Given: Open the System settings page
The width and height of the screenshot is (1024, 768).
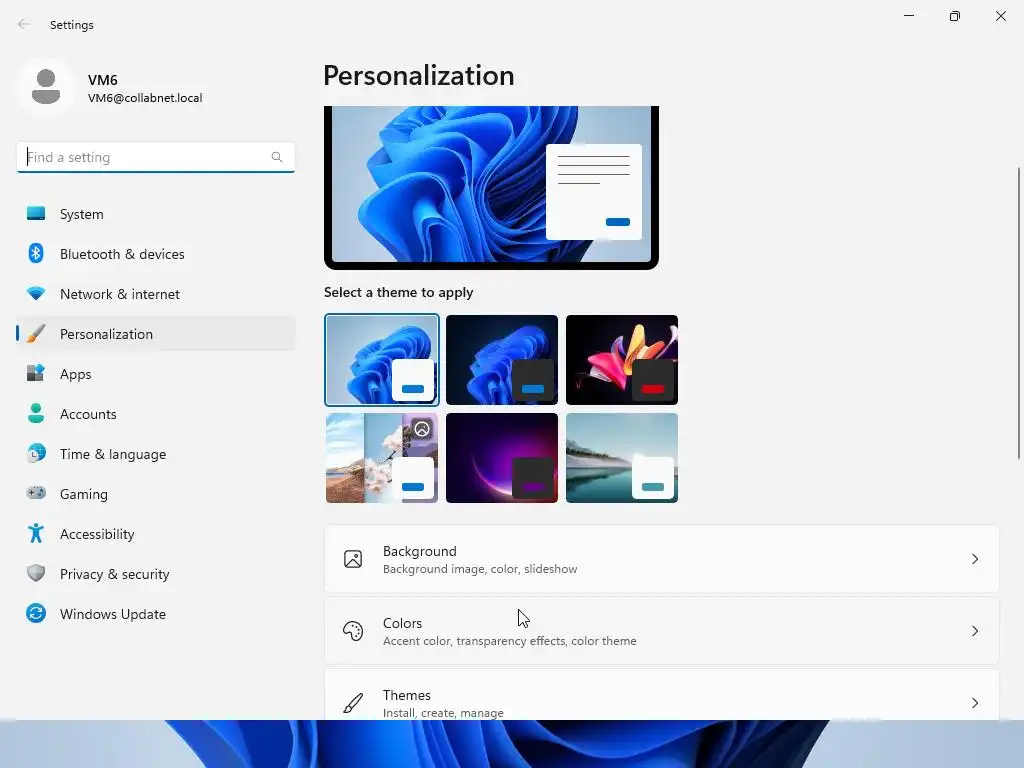Looking at the screenshot, I should tap(156, 214).
